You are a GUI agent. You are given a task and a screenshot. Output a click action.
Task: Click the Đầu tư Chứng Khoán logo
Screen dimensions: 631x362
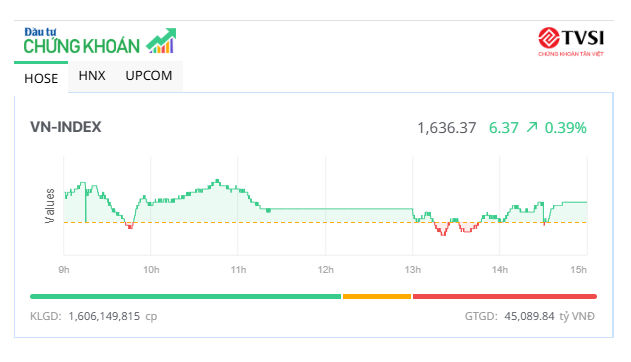point(100,41)
